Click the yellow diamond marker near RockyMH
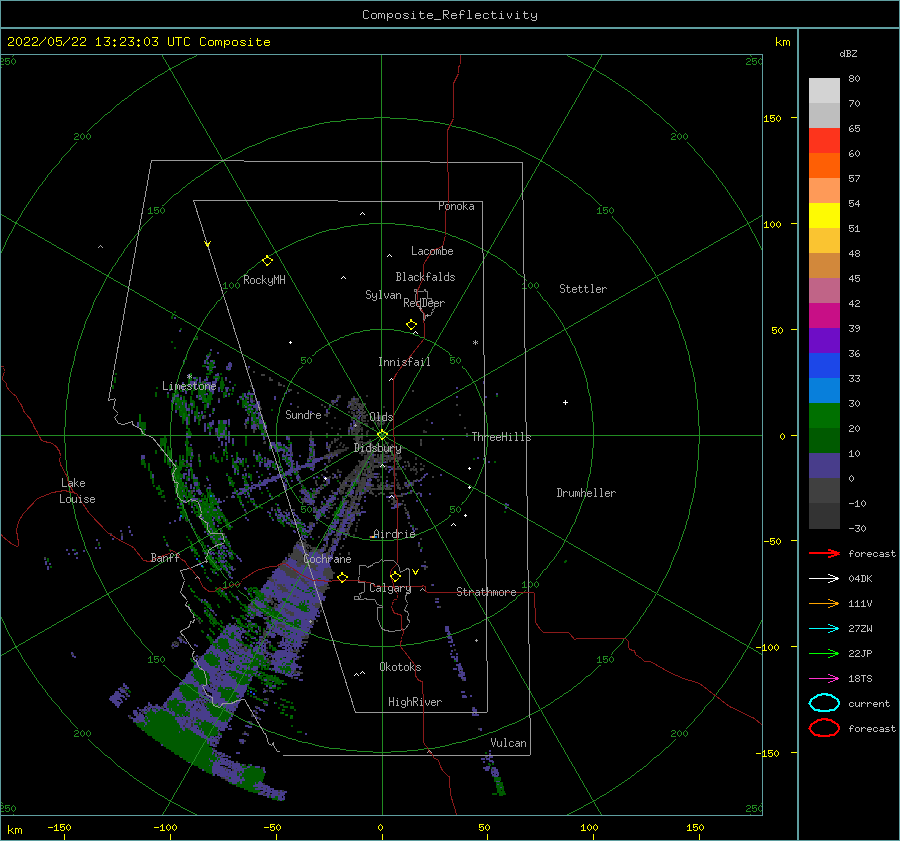Viewport: 900px width, 841px height. [267, 261]
